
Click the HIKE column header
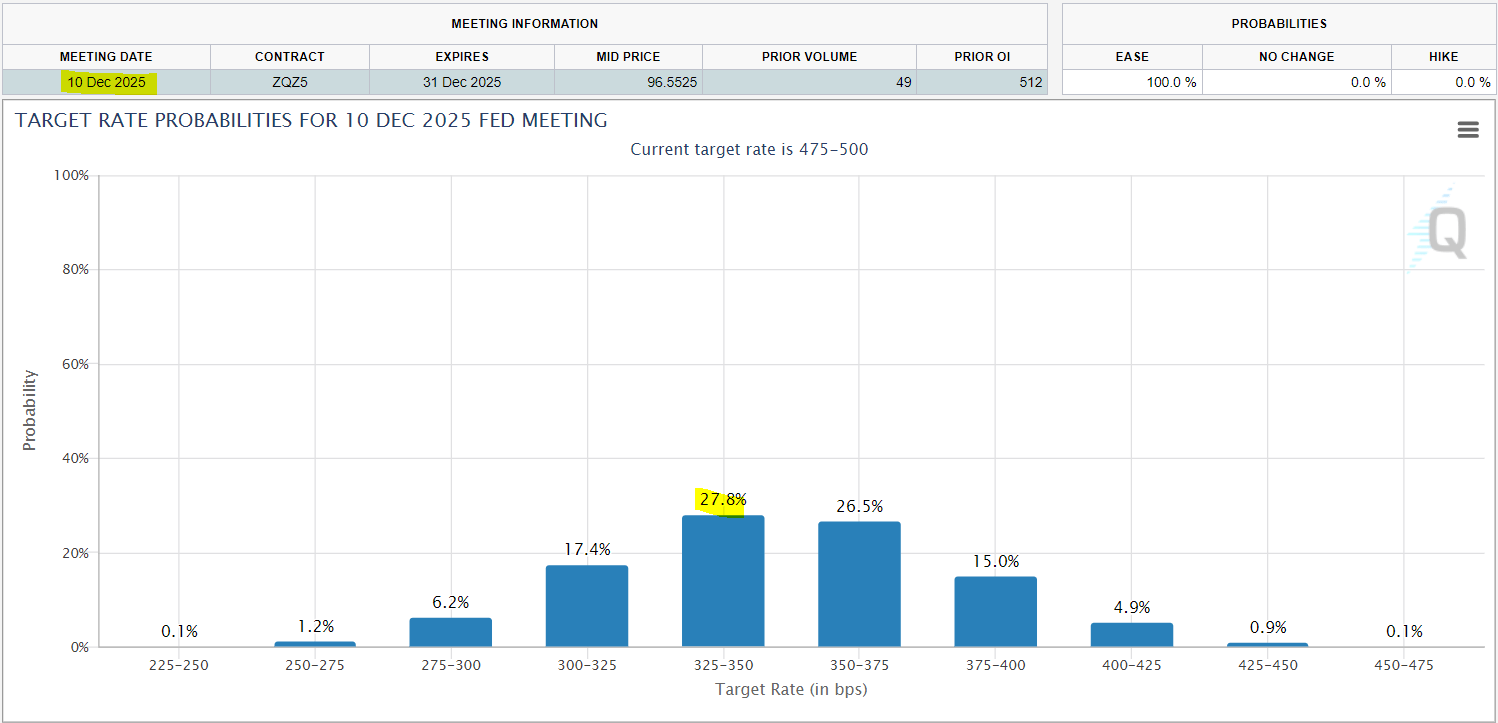(x=1442, y=57)
